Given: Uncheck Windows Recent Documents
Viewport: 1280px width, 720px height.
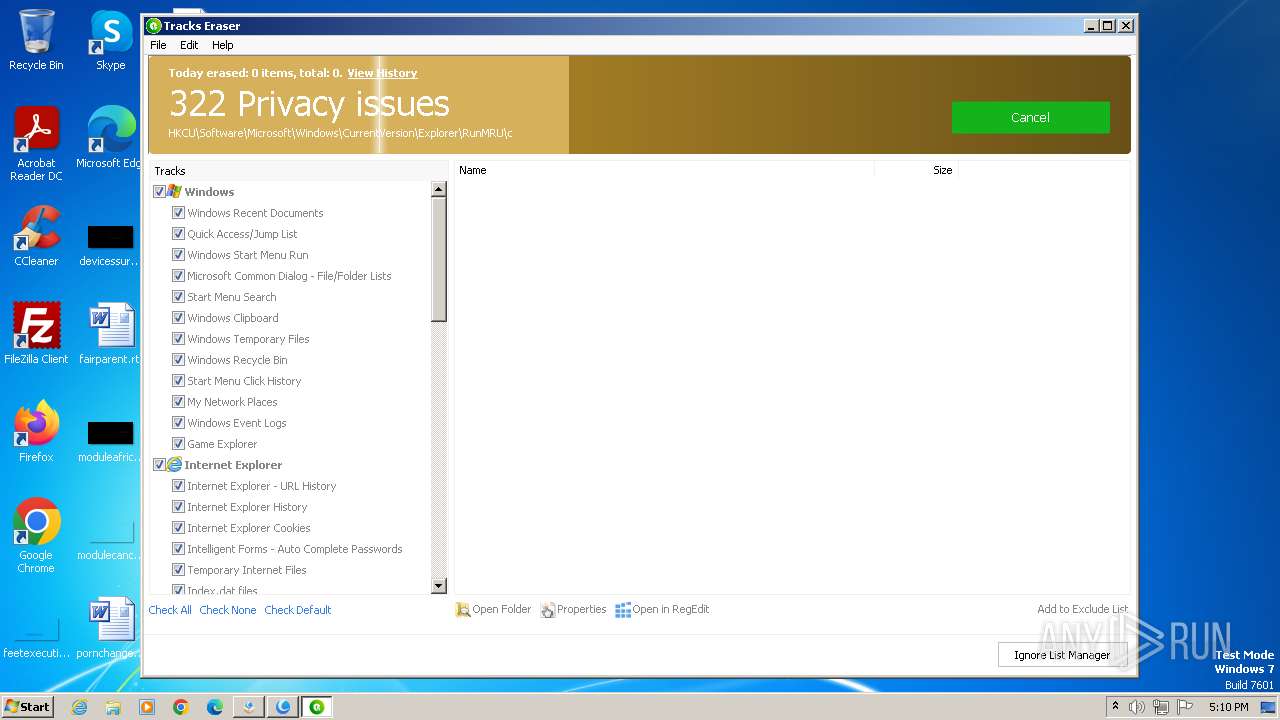Looking at the screenshot, I should 178,213.
